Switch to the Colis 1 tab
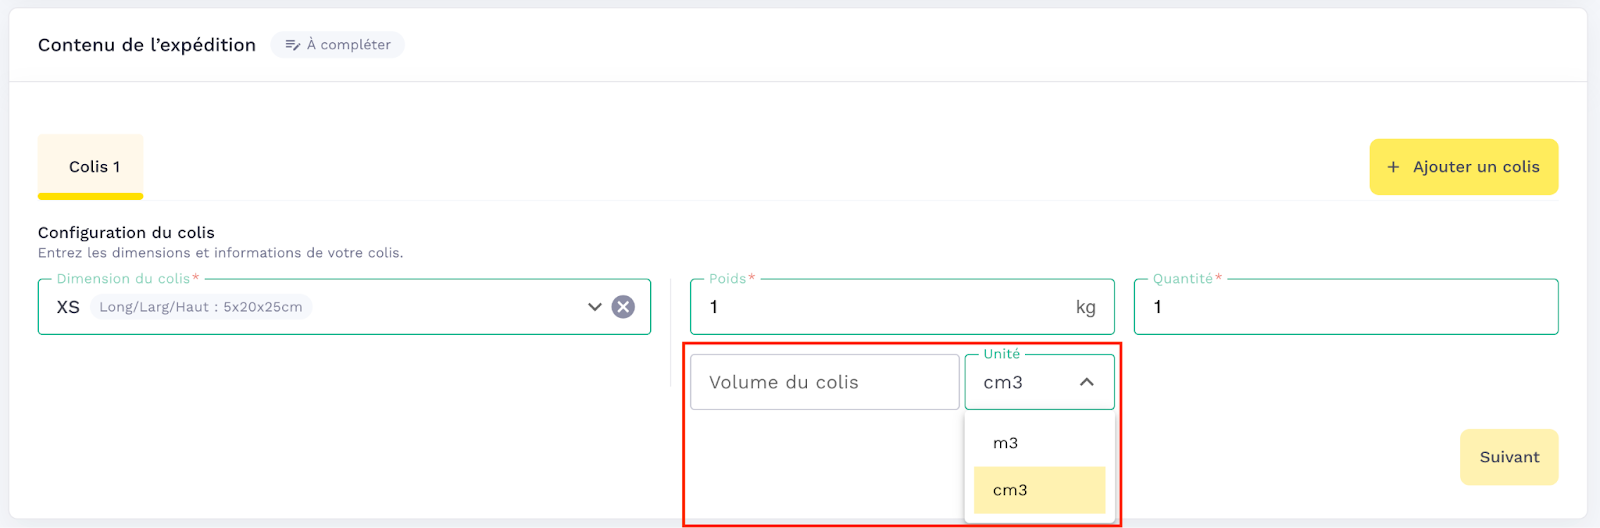Screen dimensions: 1600x528 click(94, 167)
